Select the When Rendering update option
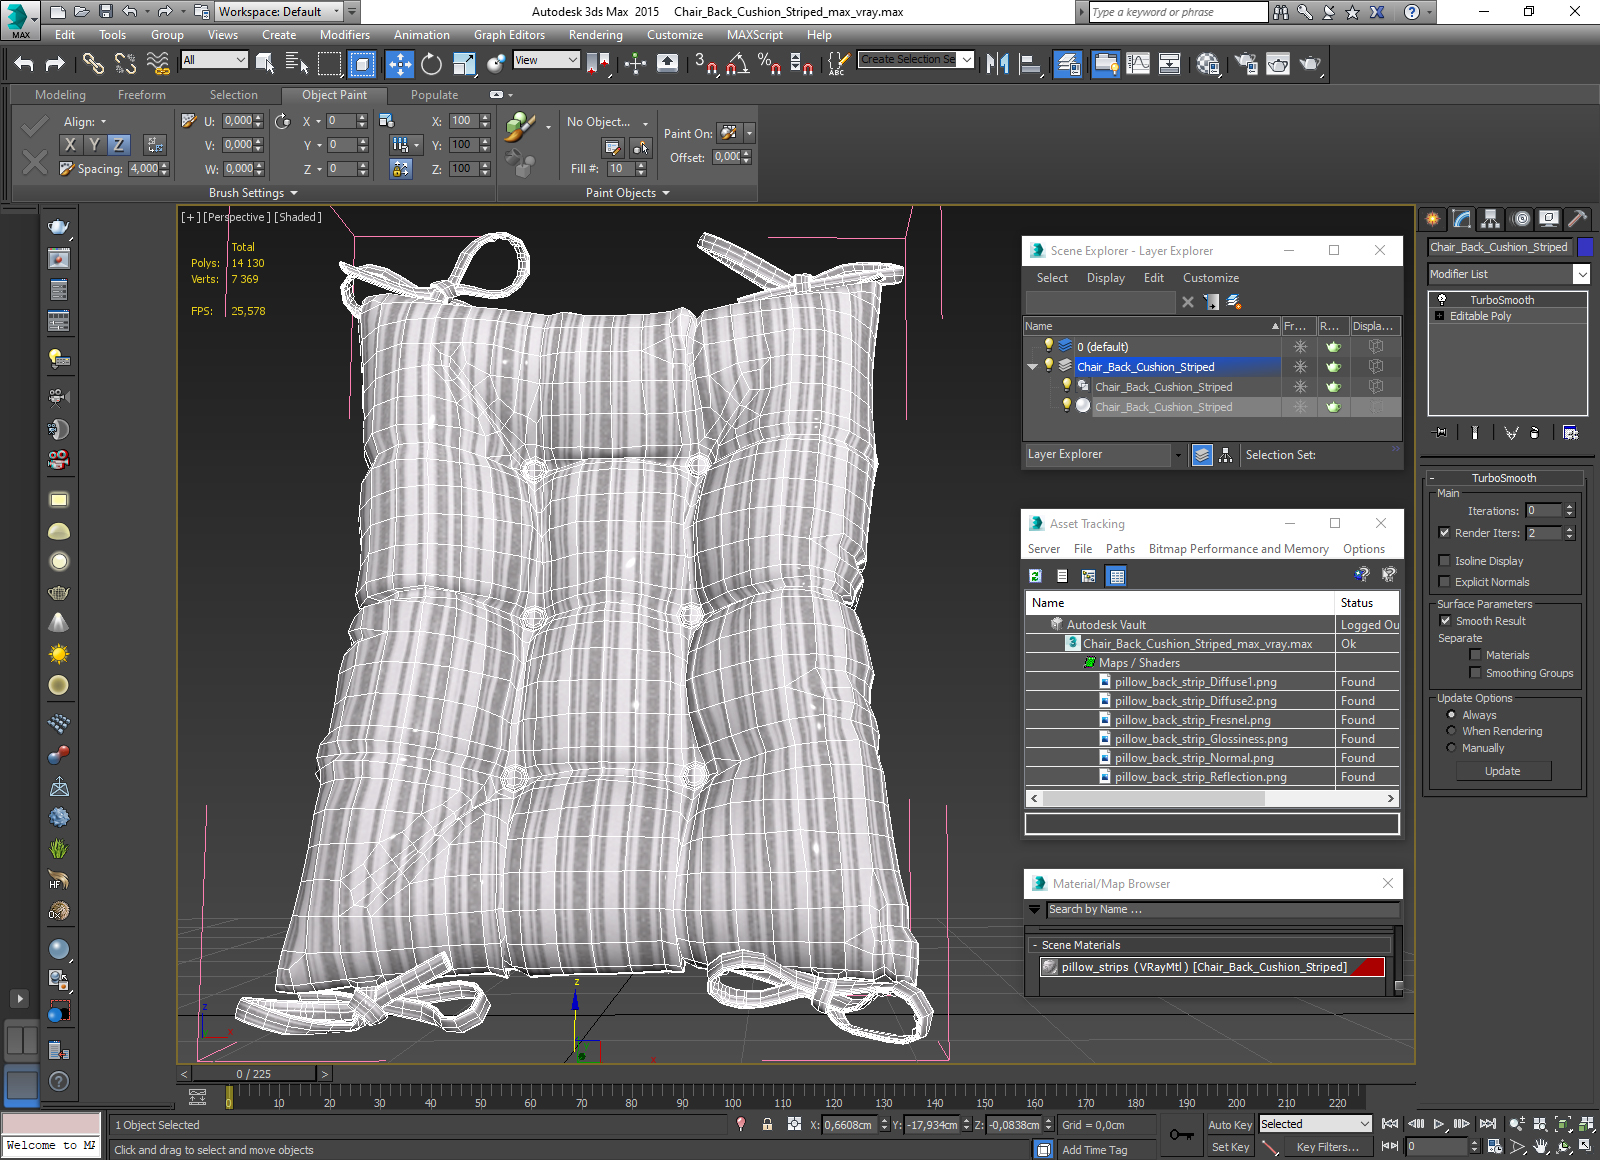The width and height of the screenshot is (1600, 1160). pos(1451,731)
